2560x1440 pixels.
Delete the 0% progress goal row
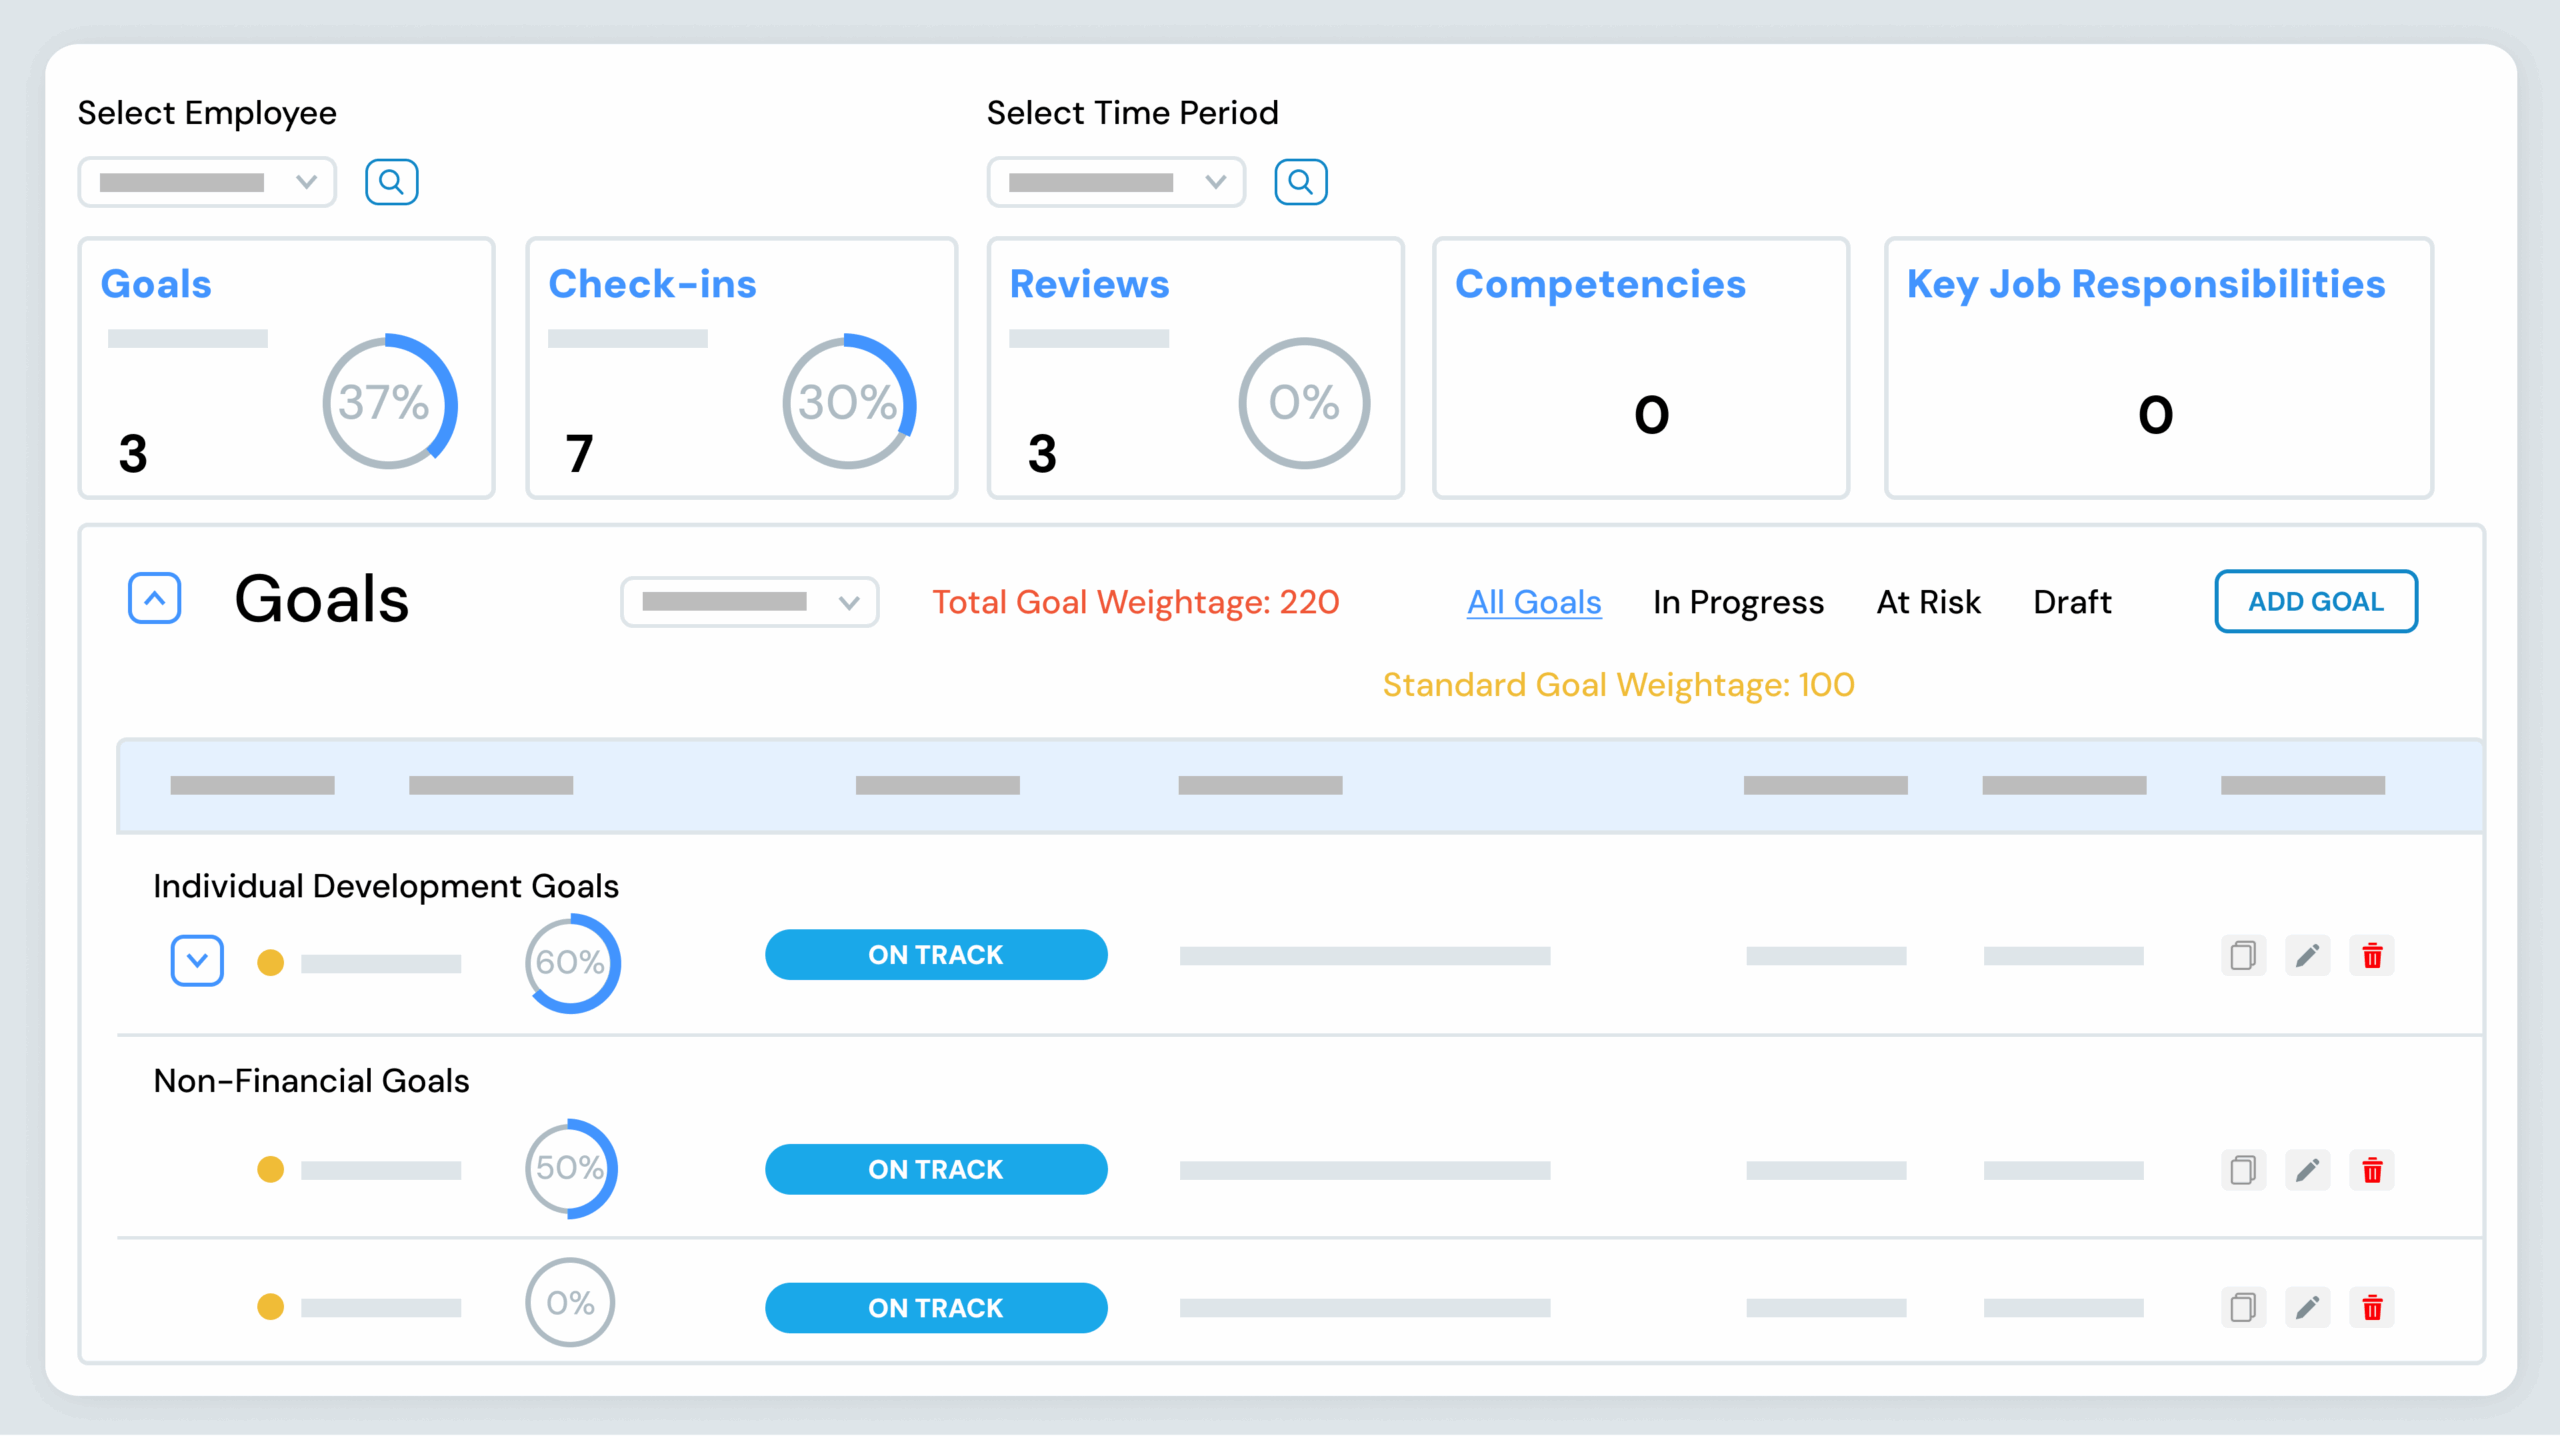tap(2371, 1307)
